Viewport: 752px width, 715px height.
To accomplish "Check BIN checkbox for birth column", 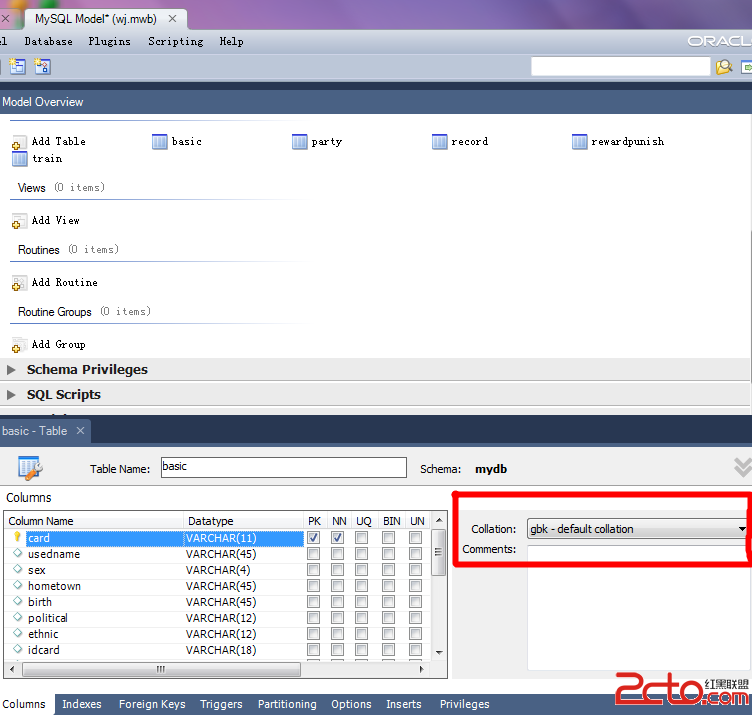I will click(x=388, y=601).
